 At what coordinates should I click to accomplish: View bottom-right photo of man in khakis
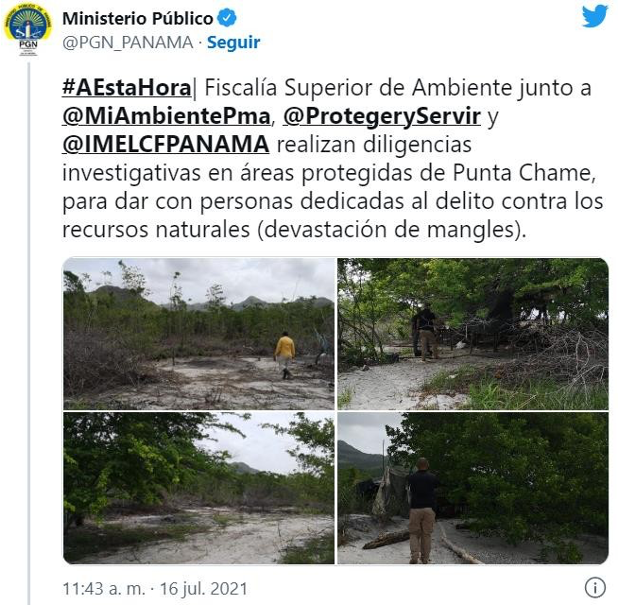tap(473, 488)
